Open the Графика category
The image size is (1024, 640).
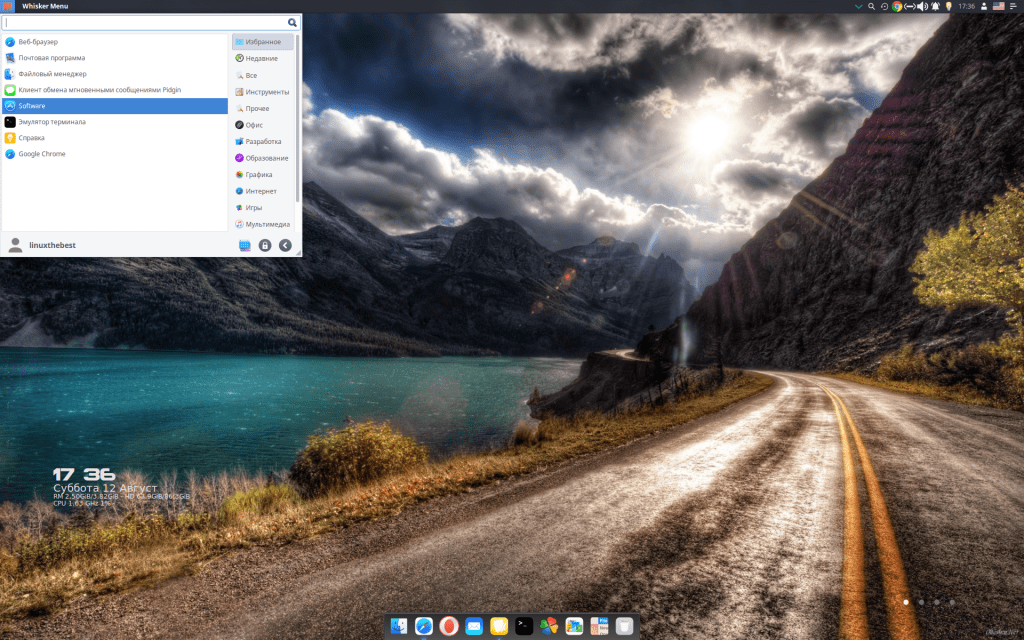tap(263, 174)
